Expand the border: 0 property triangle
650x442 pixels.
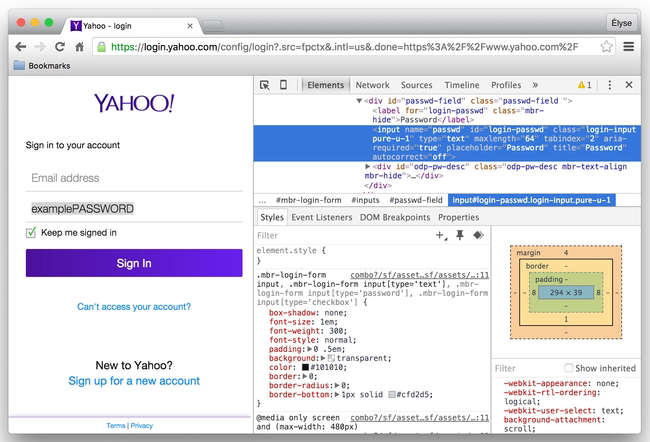pyautogui.click(x=305, y=376)
